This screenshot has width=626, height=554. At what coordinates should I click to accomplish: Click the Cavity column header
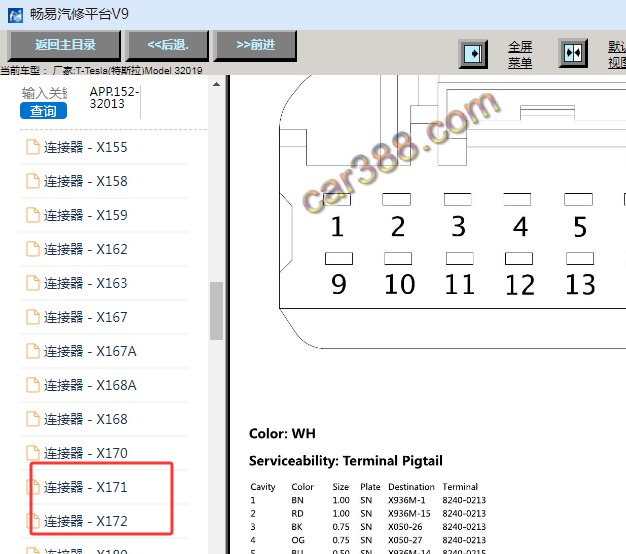(263, 487)
